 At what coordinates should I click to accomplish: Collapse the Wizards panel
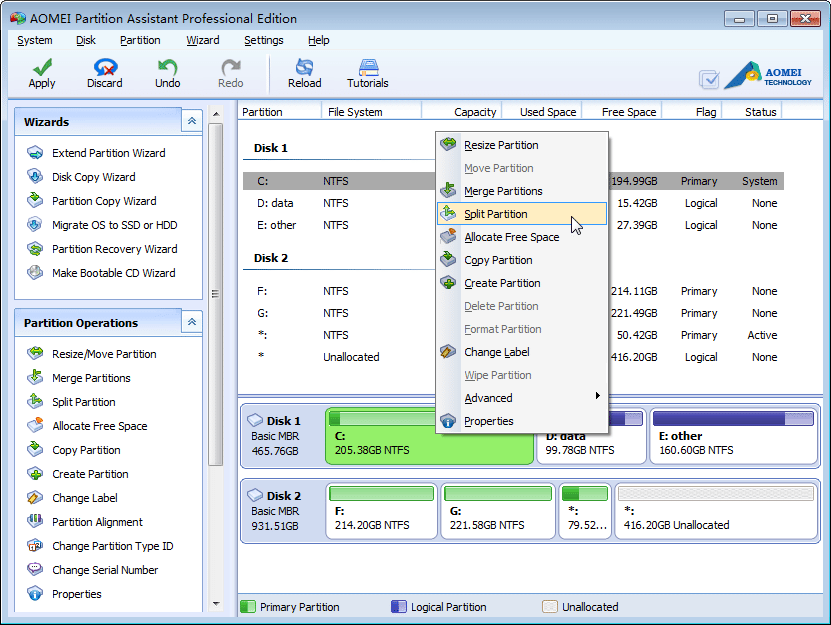click(x=192, y=121)
